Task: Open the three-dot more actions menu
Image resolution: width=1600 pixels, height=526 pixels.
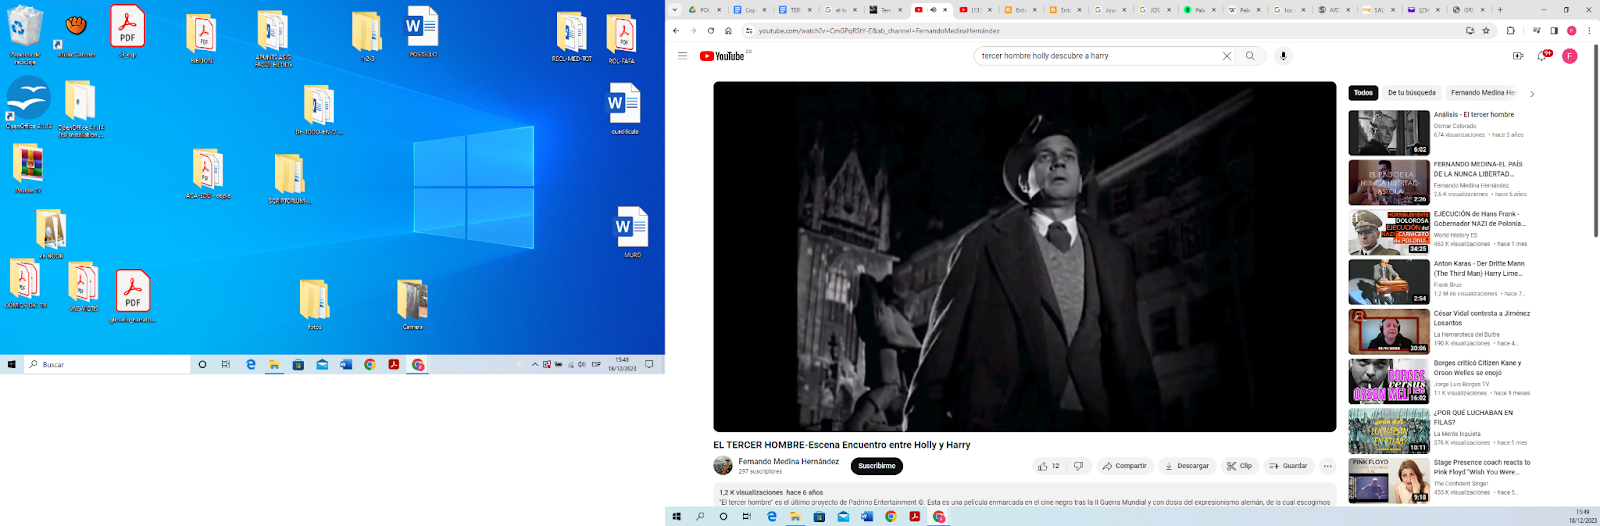Action: point(1327,466)
